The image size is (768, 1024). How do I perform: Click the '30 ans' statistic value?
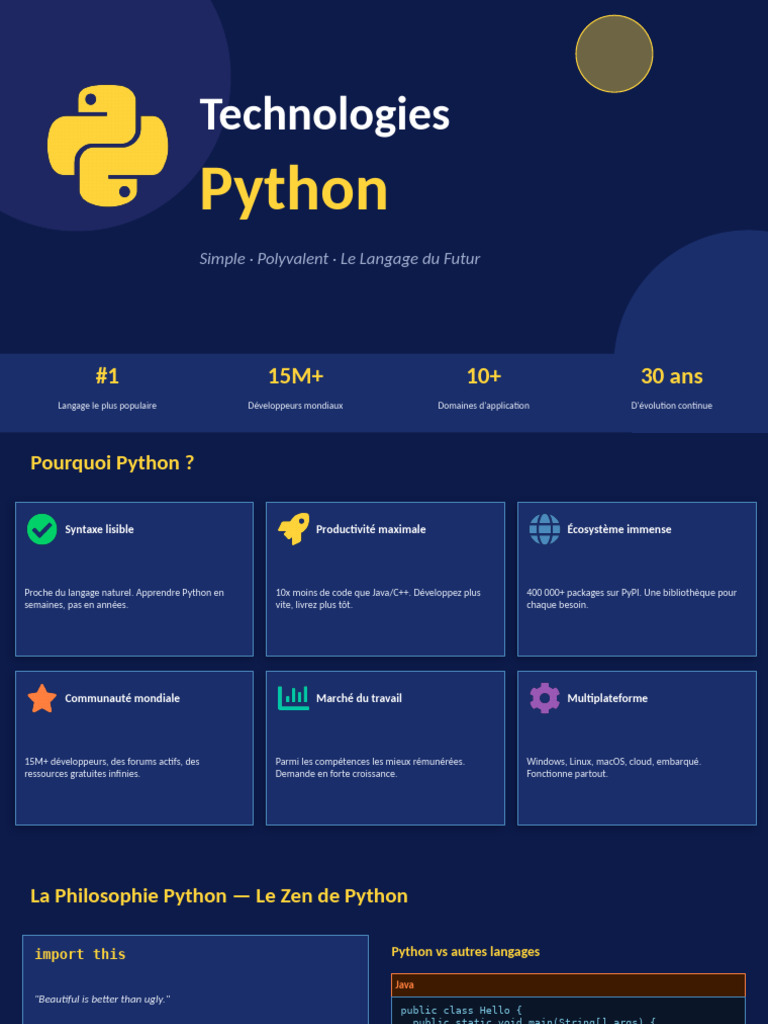tap(672, 376)
